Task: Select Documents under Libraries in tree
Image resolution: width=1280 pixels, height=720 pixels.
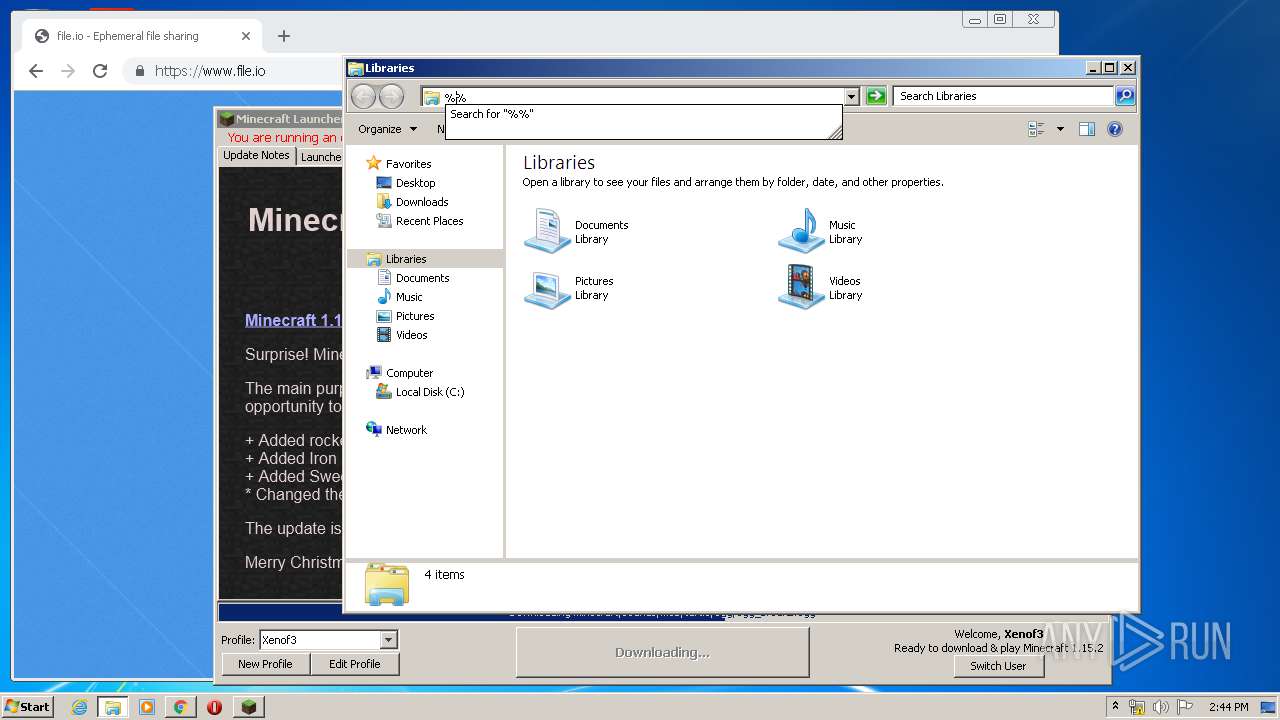Action: pos(422,278)
